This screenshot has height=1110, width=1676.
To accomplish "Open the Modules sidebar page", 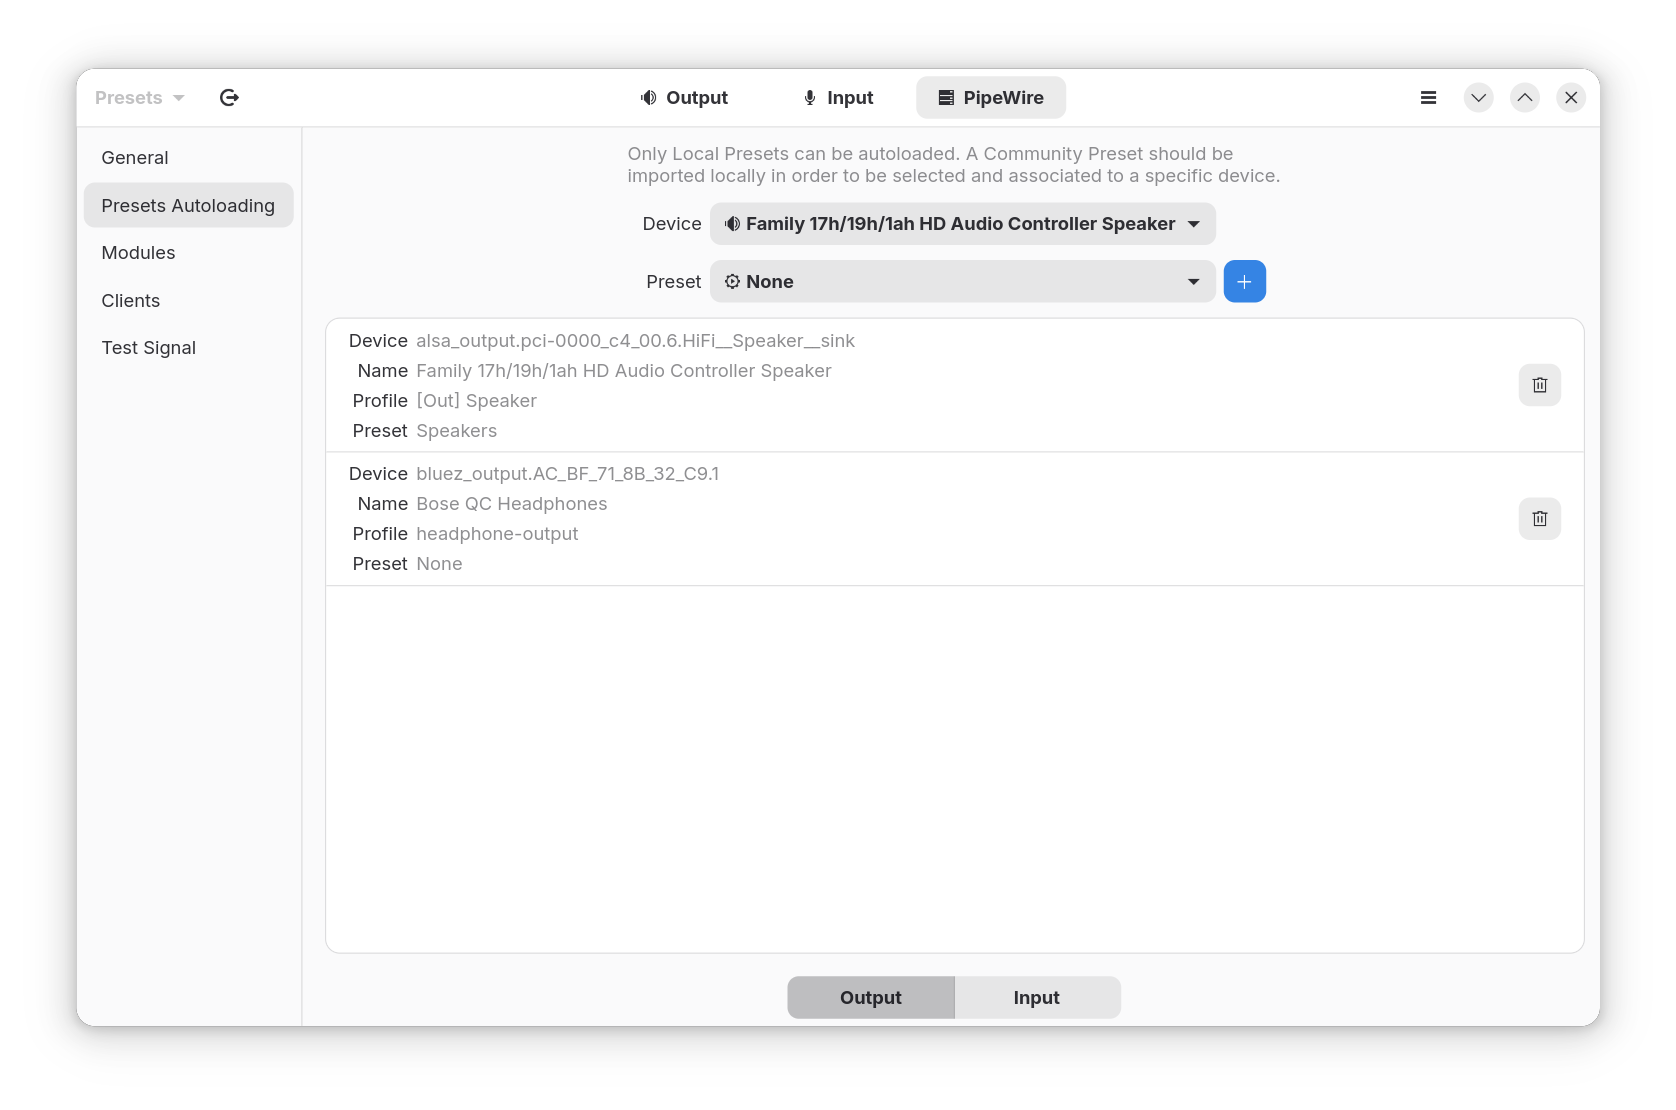I will click(x=138, y=253).
